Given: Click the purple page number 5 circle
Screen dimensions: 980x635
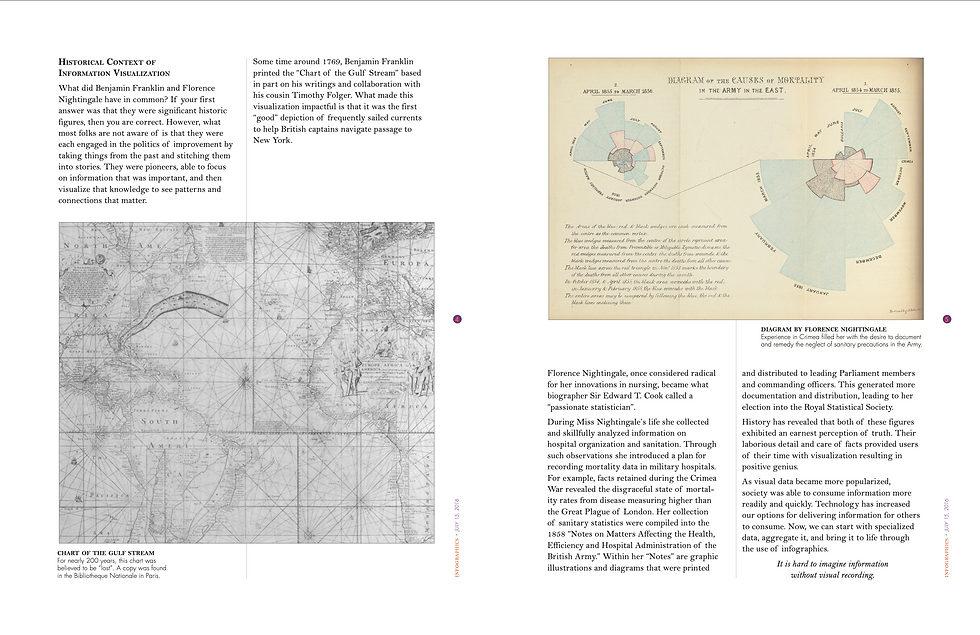Looking at the screenshot, I should pyautogui.click(x=946, y=319).
